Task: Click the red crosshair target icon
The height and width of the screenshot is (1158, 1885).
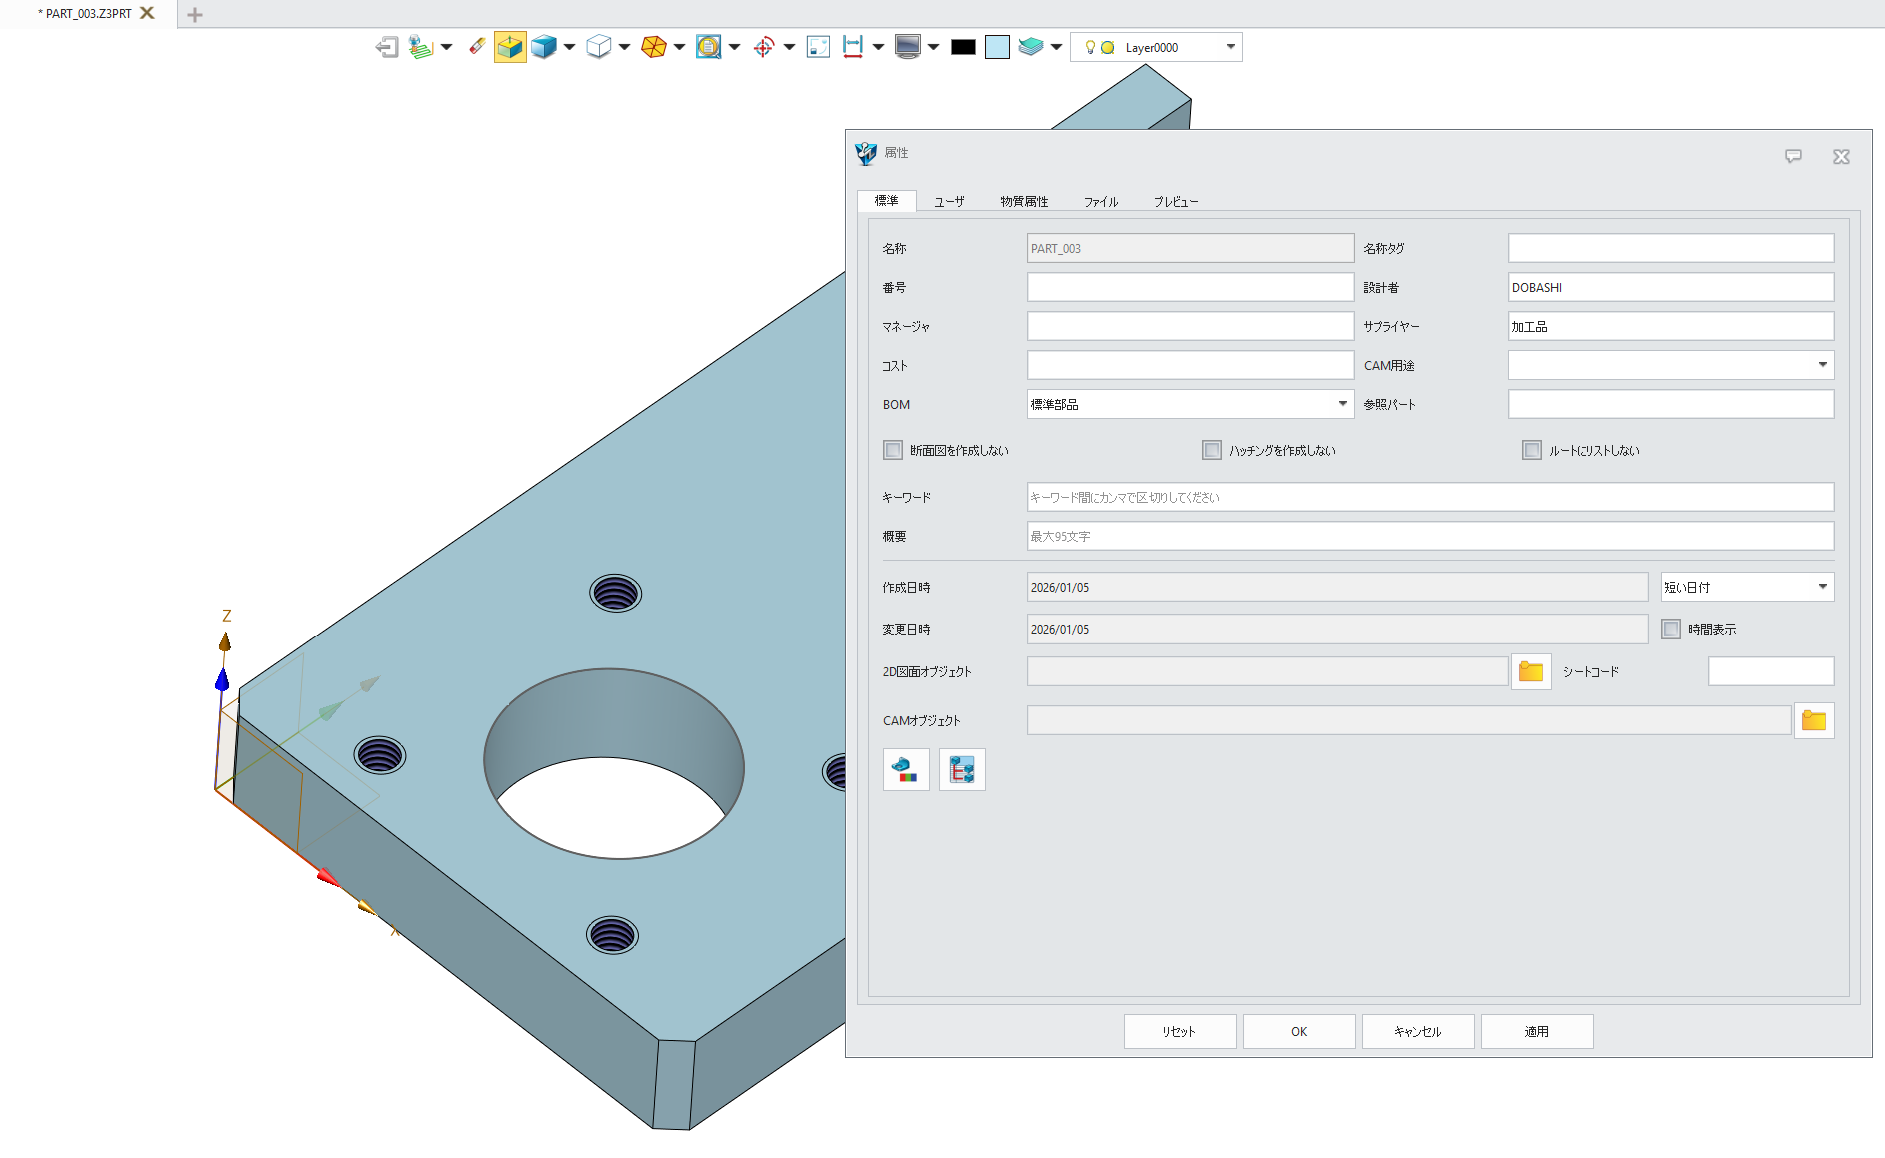Action: (763, 47)
